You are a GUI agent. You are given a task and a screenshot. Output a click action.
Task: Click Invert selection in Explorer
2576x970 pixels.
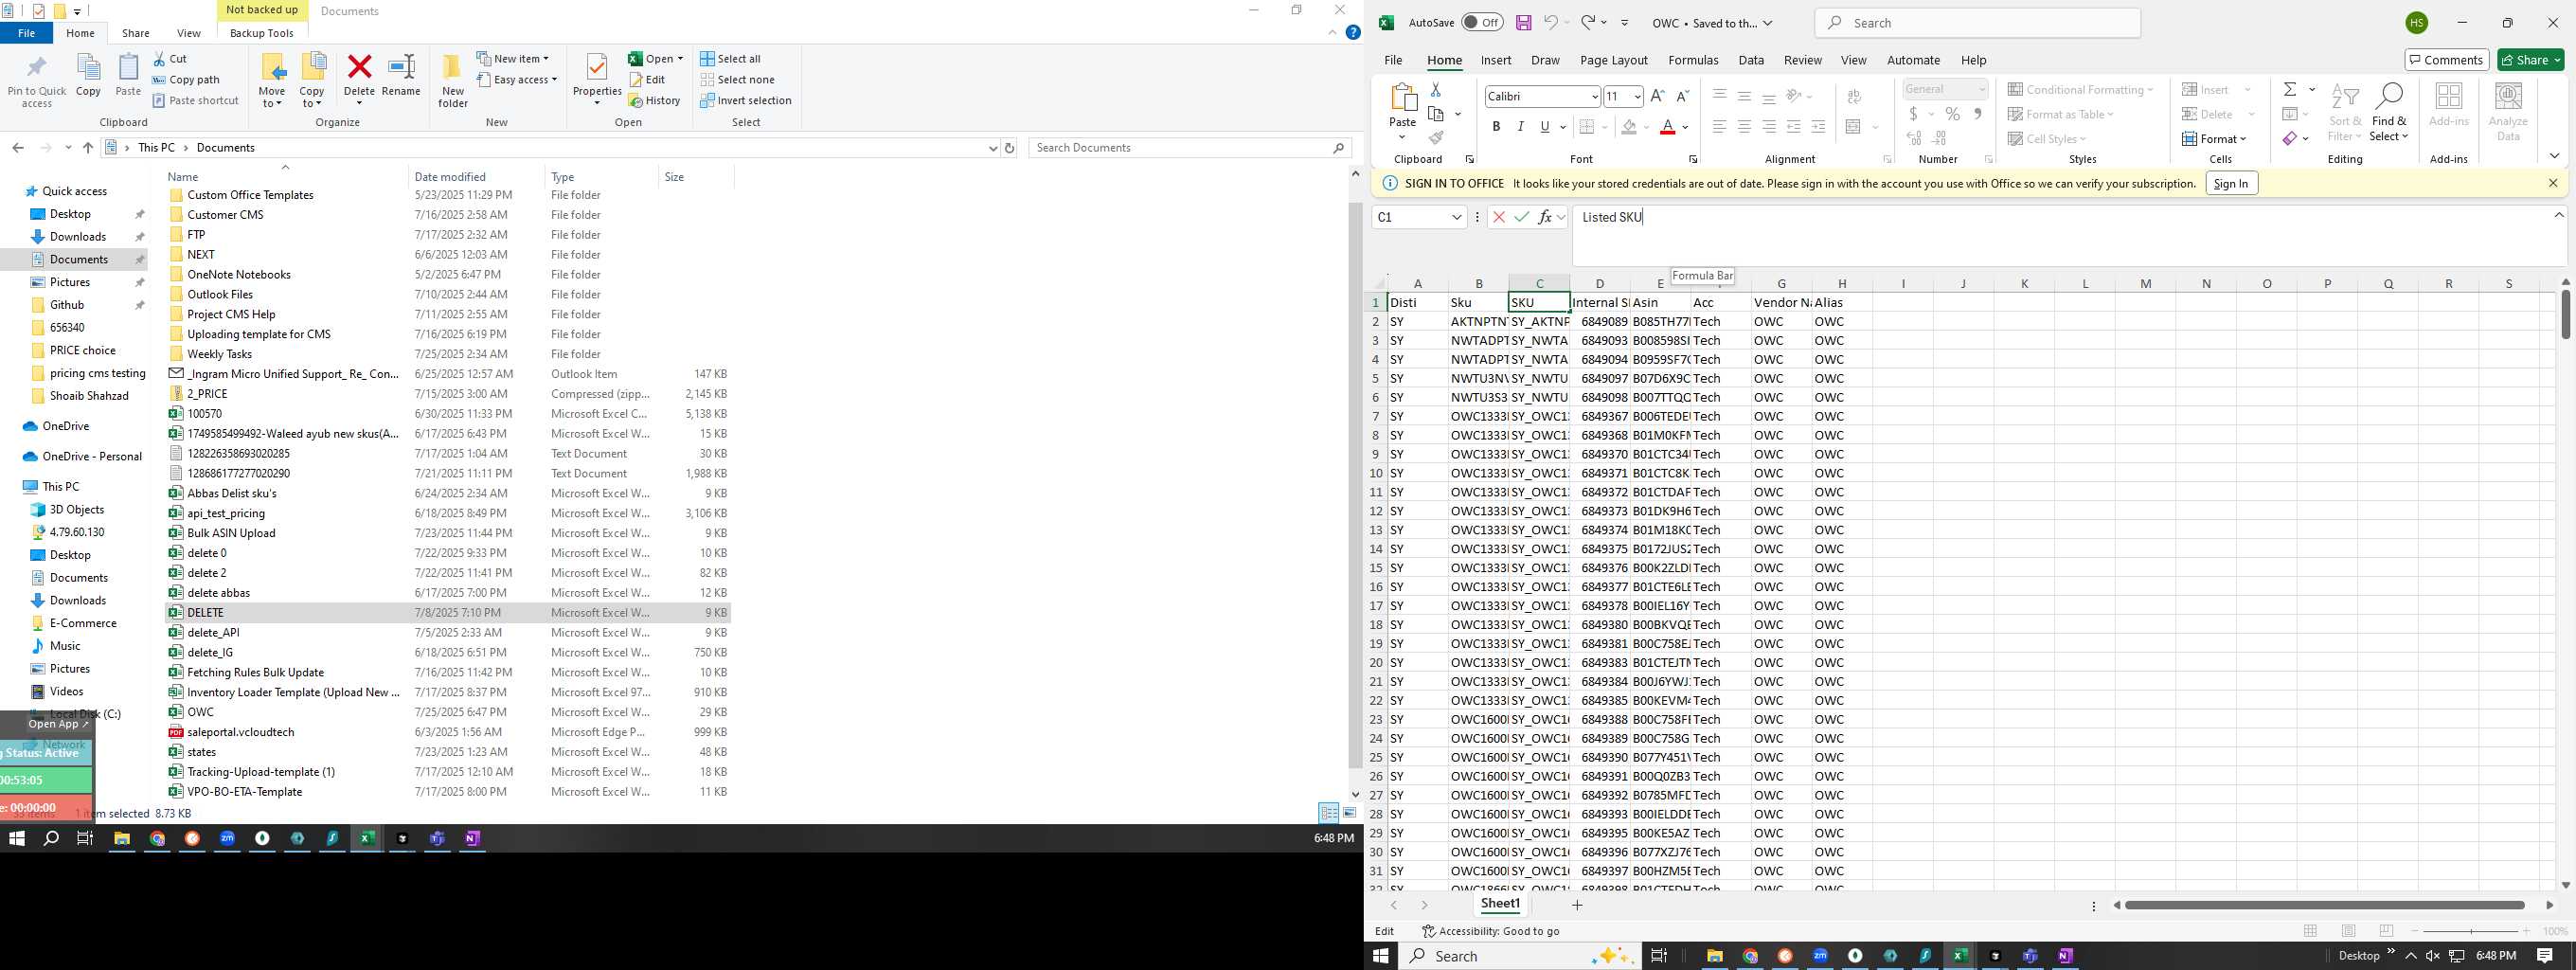tap(746, 101)
